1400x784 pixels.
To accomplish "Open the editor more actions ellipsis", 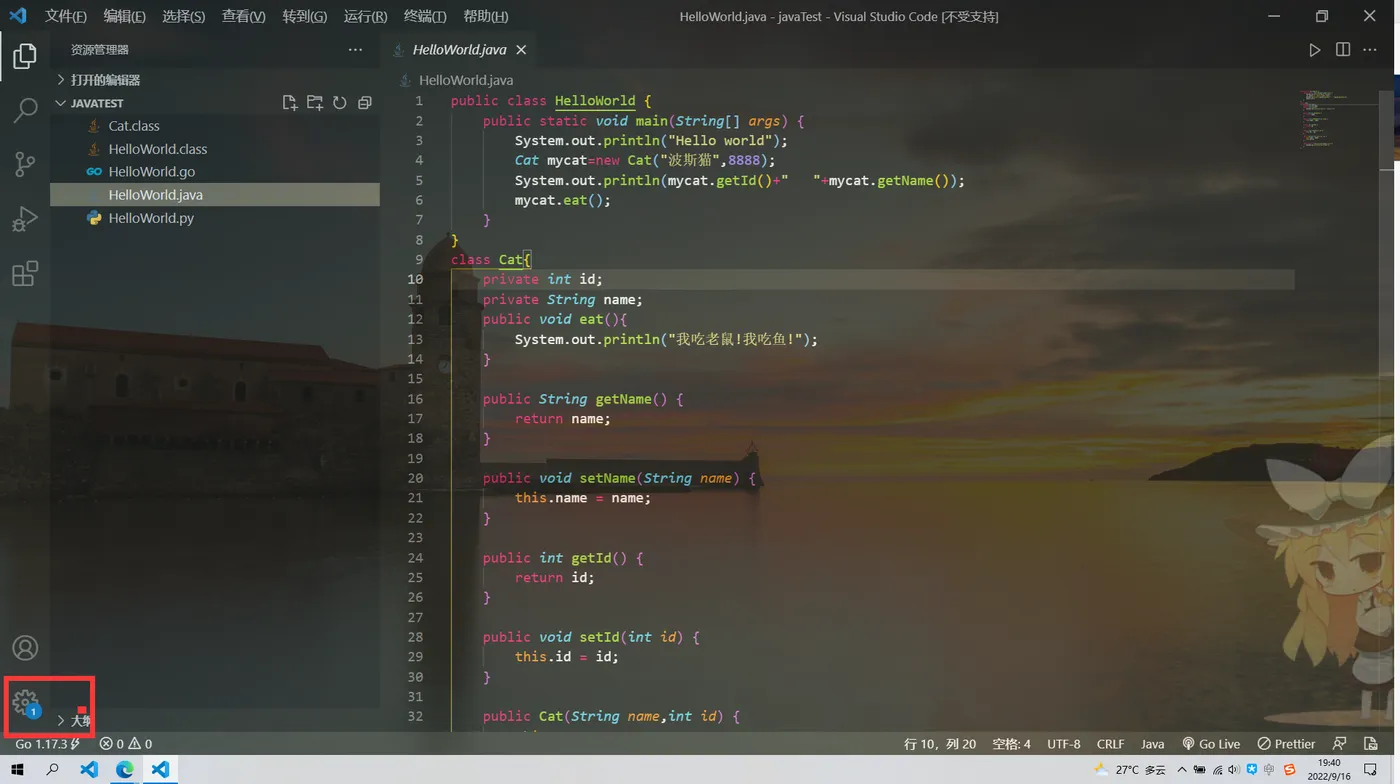I will [1370, 49].
